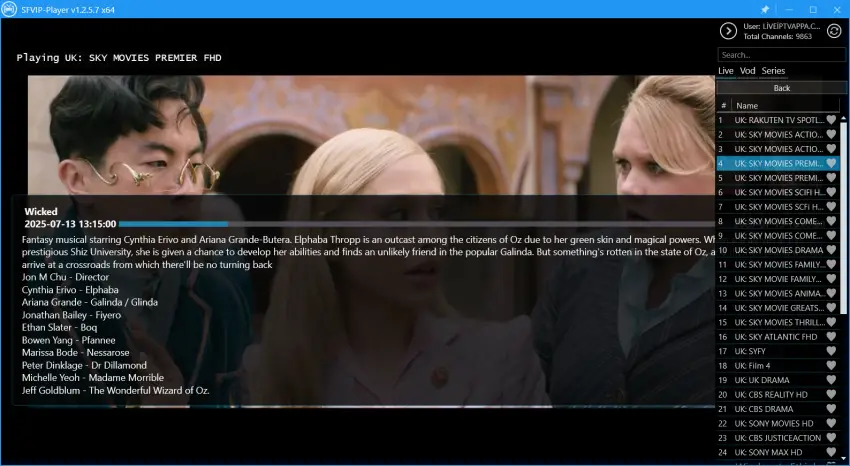The image size is (850, 466).
Task: Toggle favorite for UK: Film 4
Action: pos(831,365)
